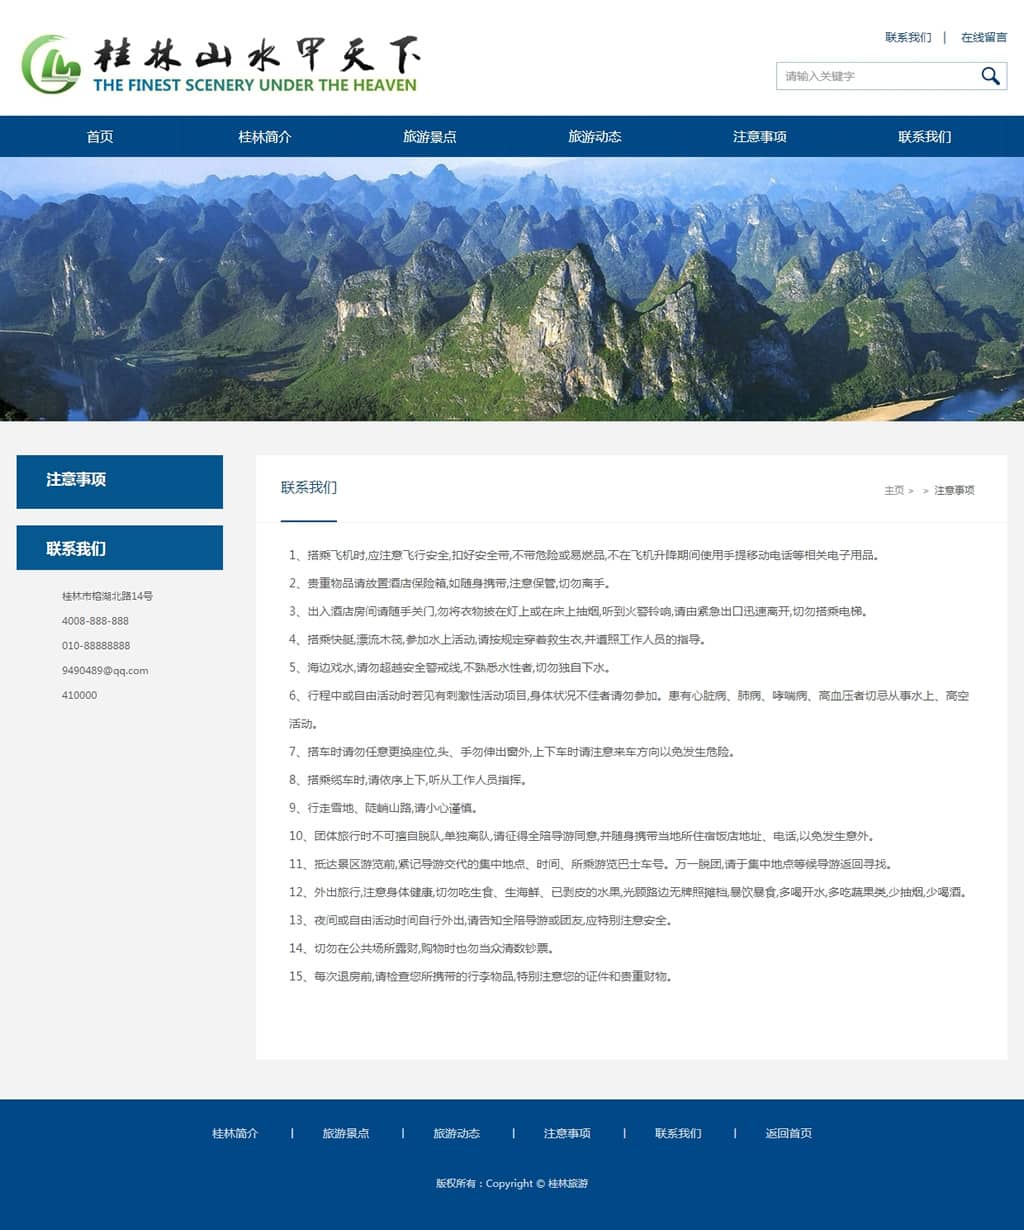Click 返回首页 in the footer
This screenshot has height=1230, width=1024.
click(789, 1134)
